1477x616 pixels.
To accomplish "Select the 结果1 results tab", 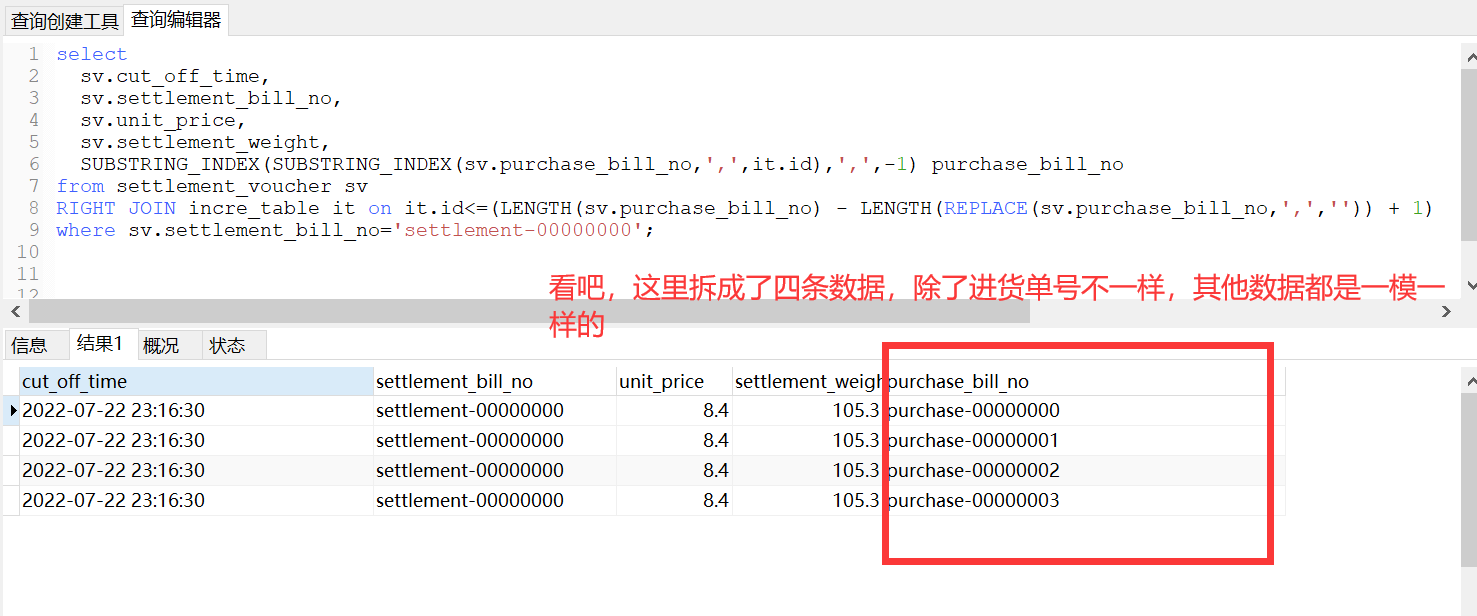I will tap(101, 344).
